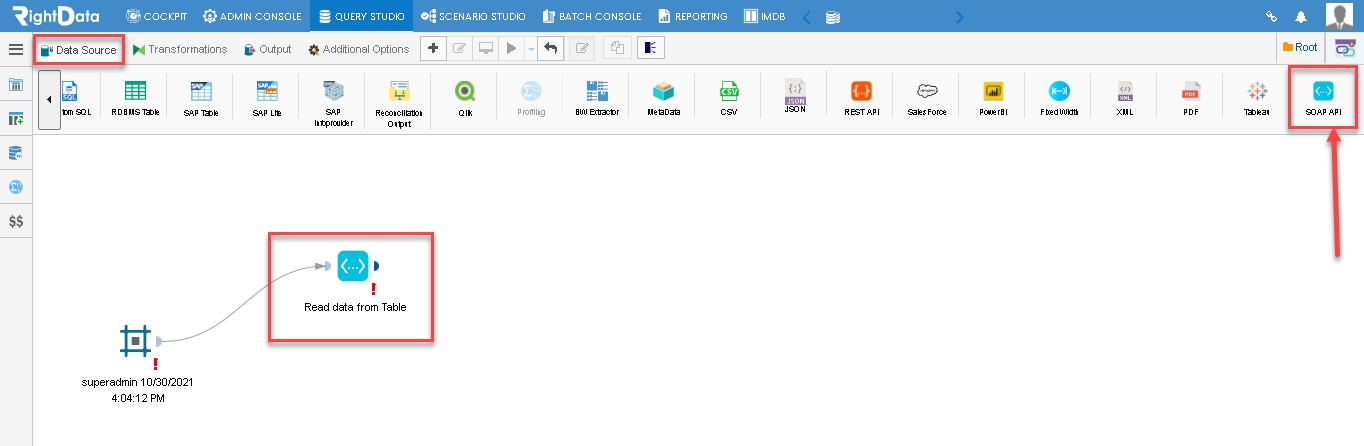Open the BATCH CONSOLE module
Image resolution: width=1364 pixels, height=446 pixels.
(591, 16)
